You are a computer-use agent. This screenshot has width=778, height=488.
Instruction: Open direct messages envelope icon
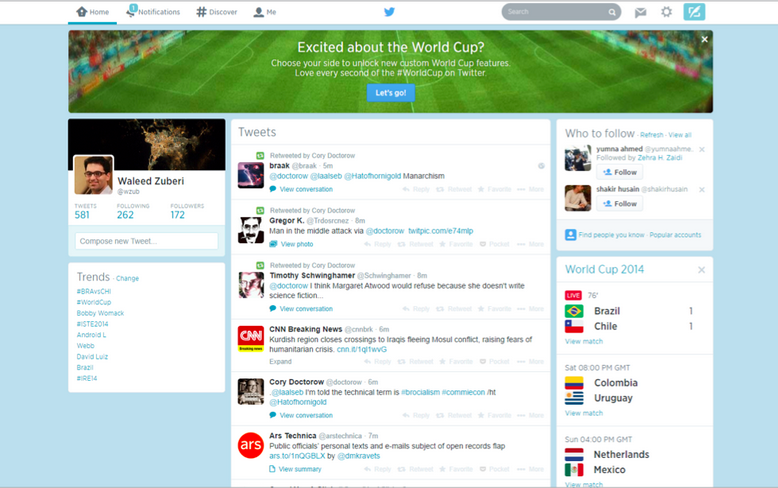tap(641, 12)
